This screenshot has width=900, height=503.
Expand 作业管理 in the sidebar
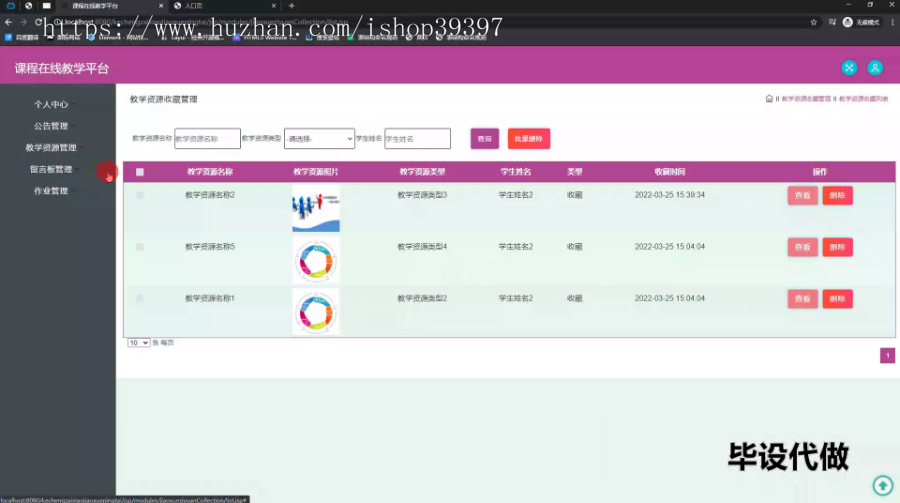[x=51, y=191]
